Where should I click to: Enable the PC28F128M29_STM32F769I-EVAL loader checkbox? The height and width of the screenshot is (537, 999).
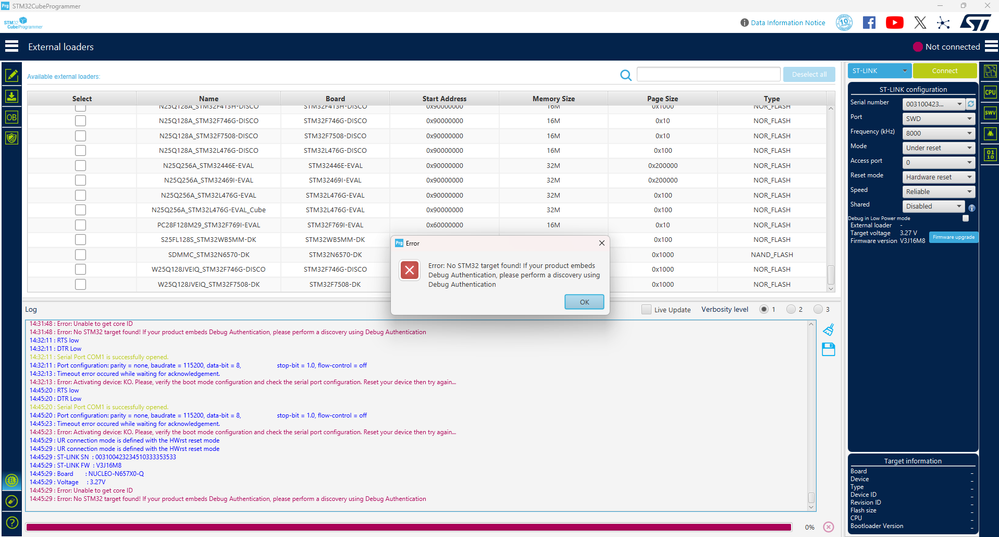(80, 225)
